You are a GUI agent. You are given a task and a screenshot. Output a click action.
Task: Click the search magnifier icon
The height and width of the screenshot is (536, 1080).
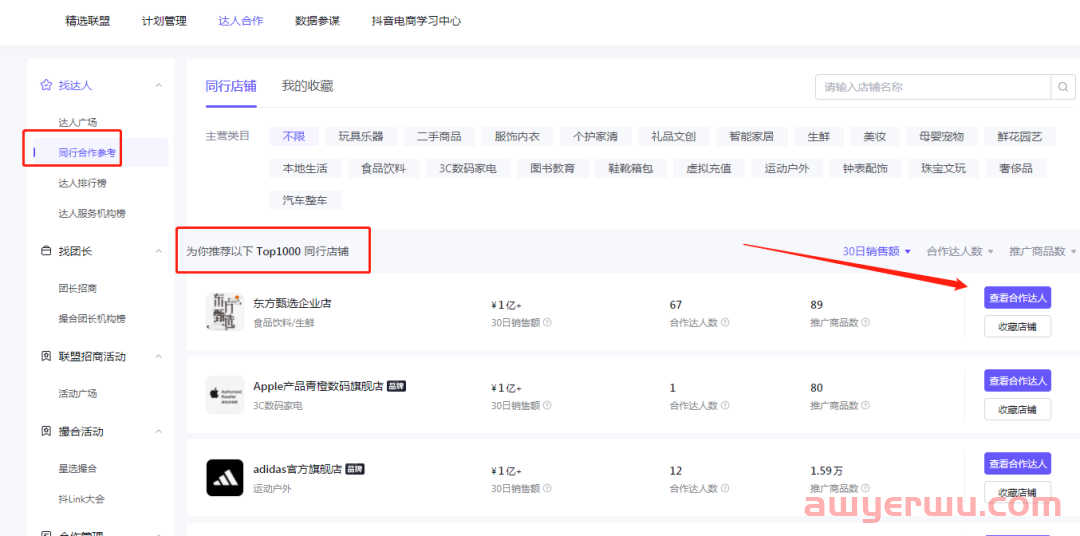[1063, 87]
